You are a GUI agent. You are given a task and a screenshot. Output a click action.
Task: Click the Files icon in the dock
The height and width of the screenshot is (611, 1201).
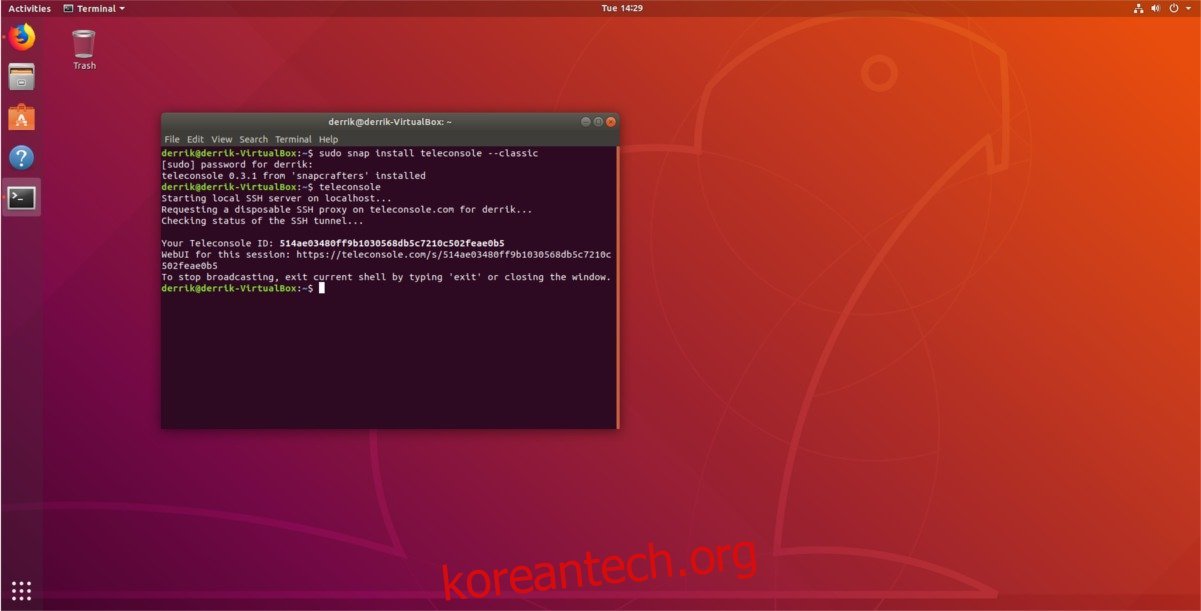tap(21, 76)
